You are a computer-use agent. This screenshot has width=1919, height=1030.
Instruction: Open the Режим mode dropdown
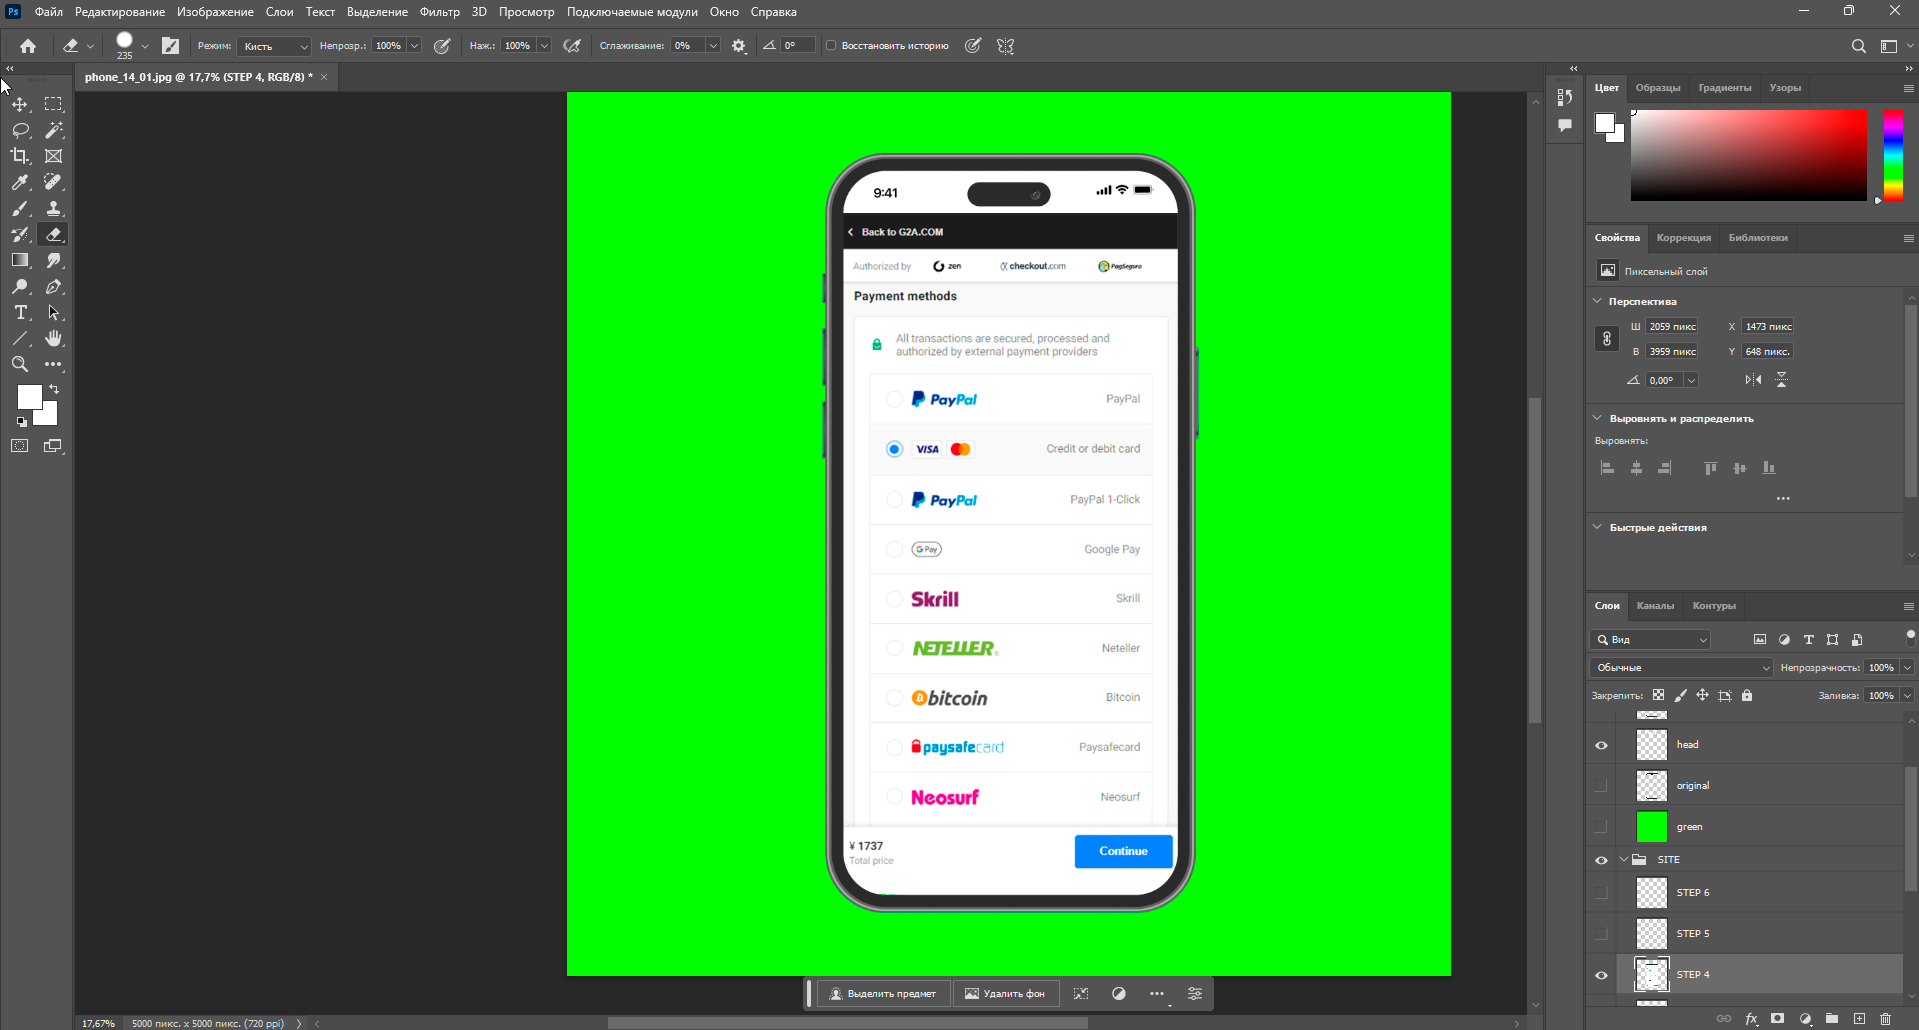pos(274,46)
